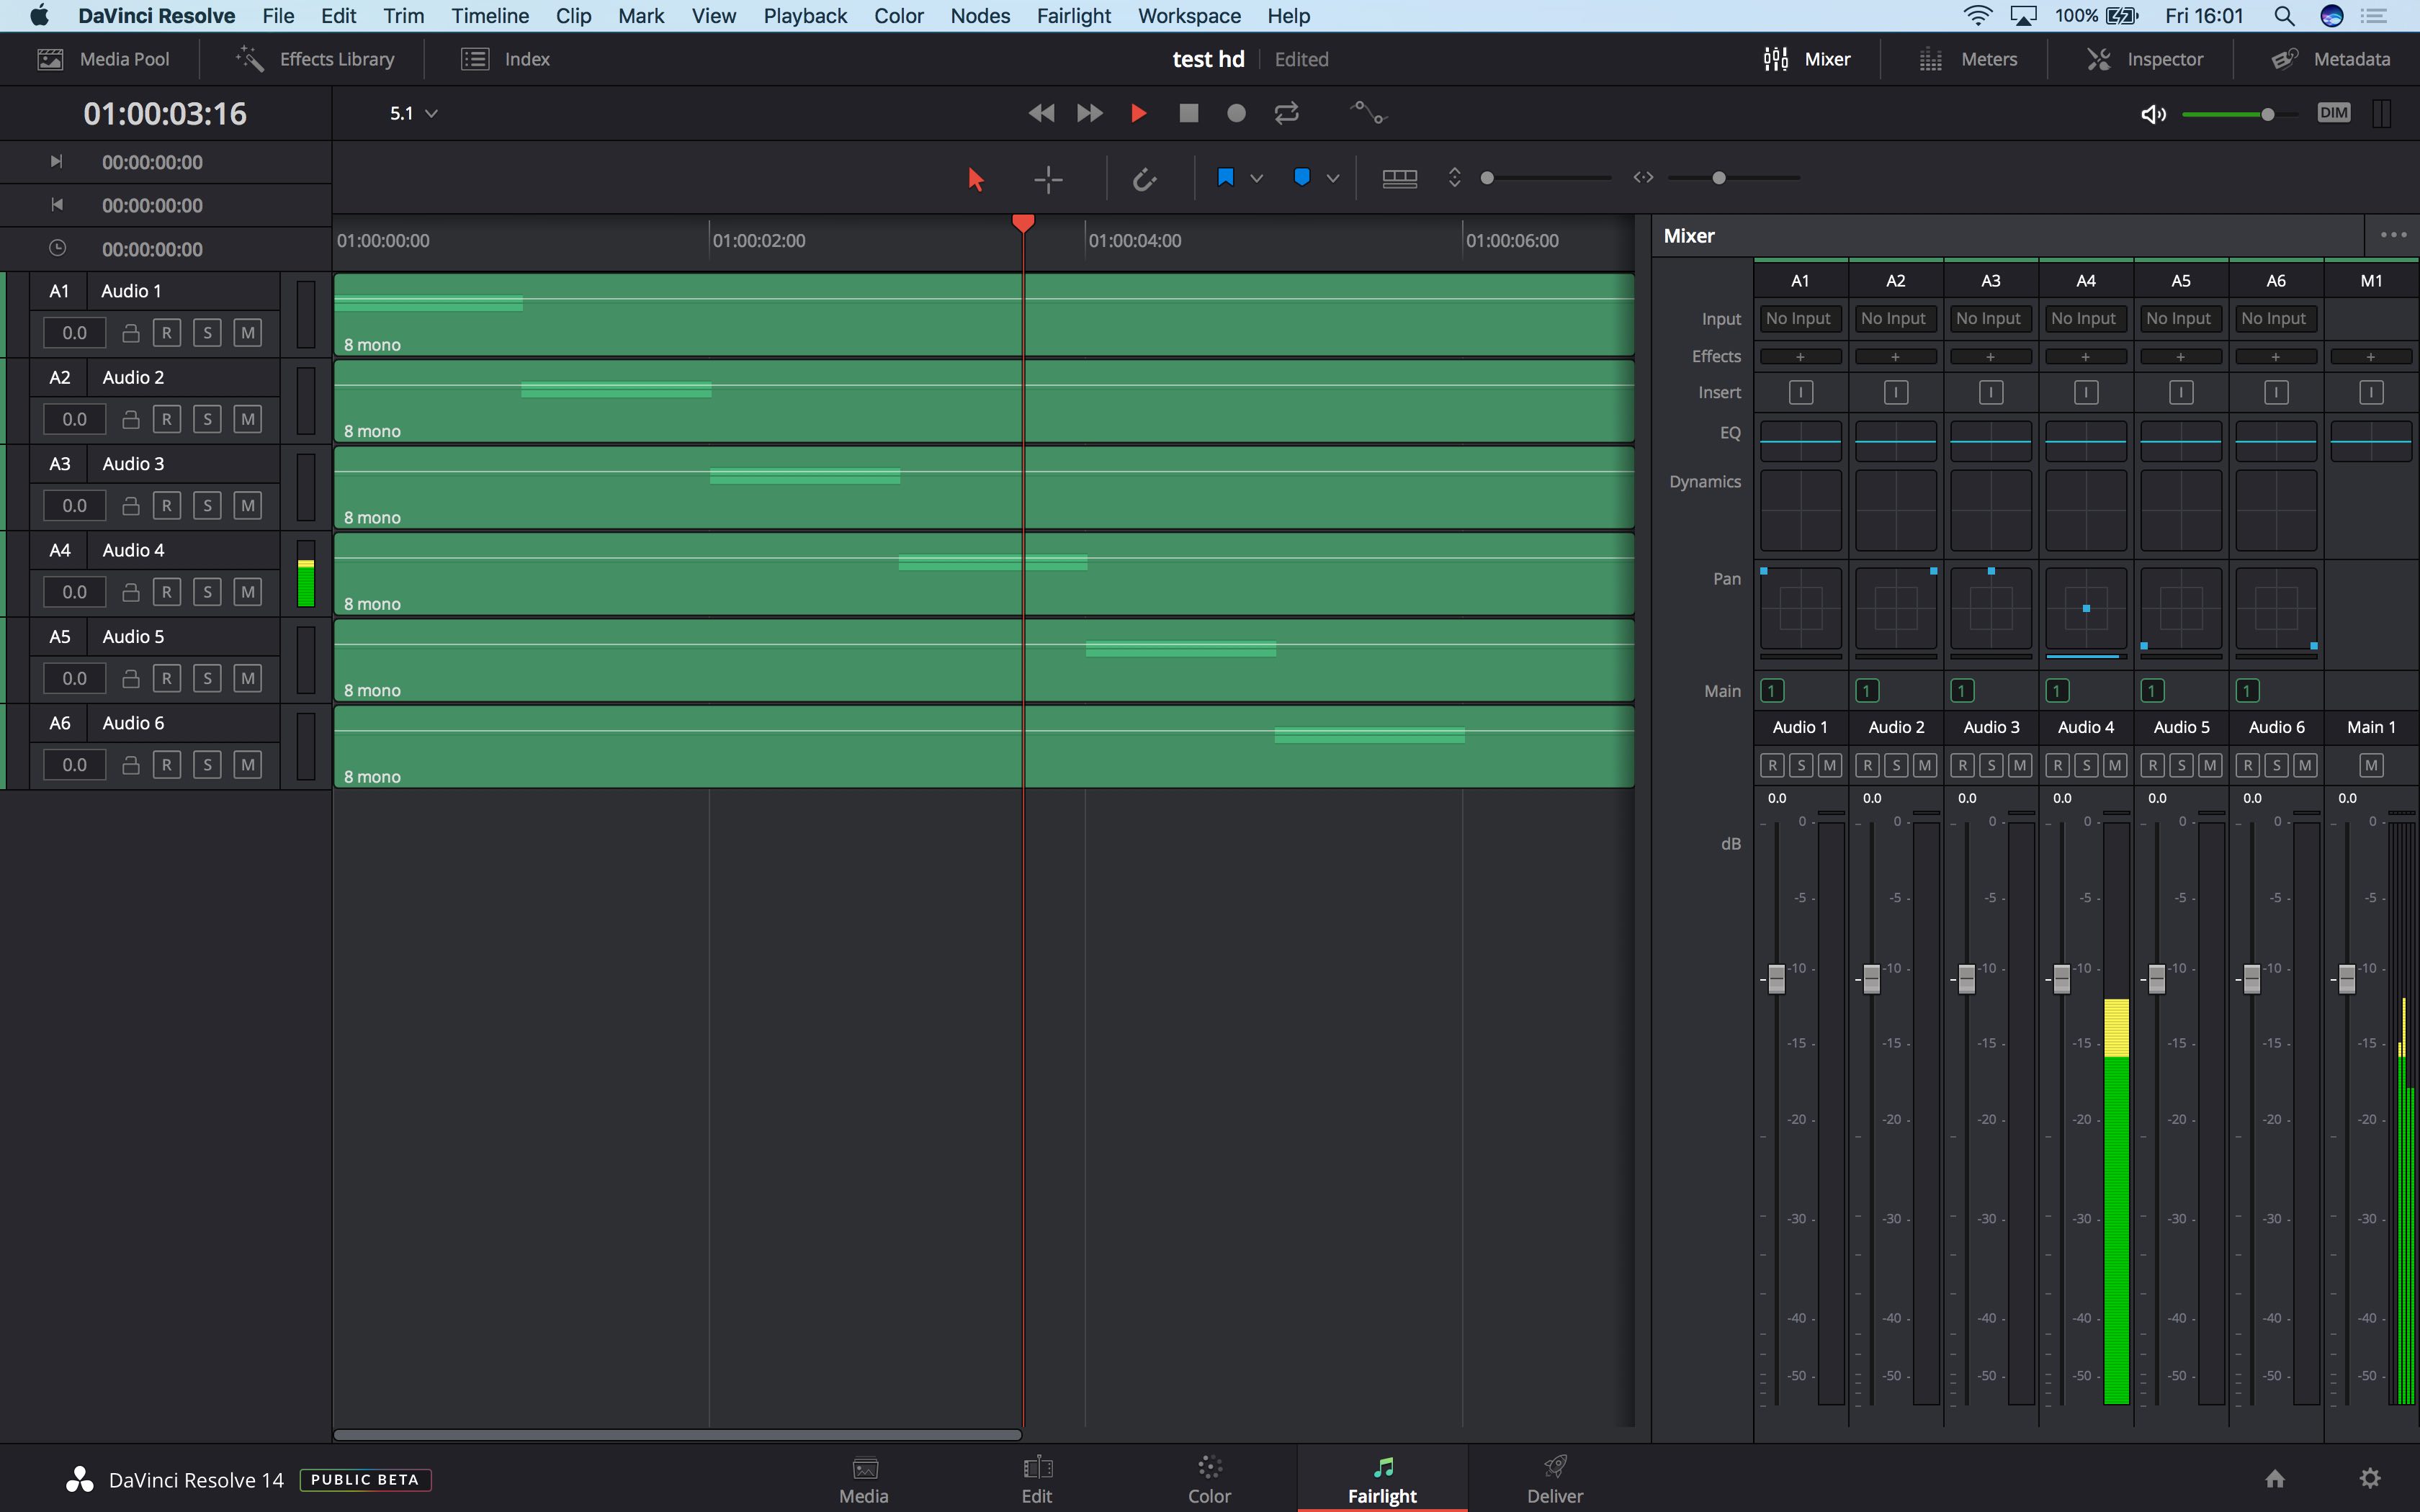Lock the Audio 4 track
Viewport: 2420px width, 1512px height.
coord(130,592)
